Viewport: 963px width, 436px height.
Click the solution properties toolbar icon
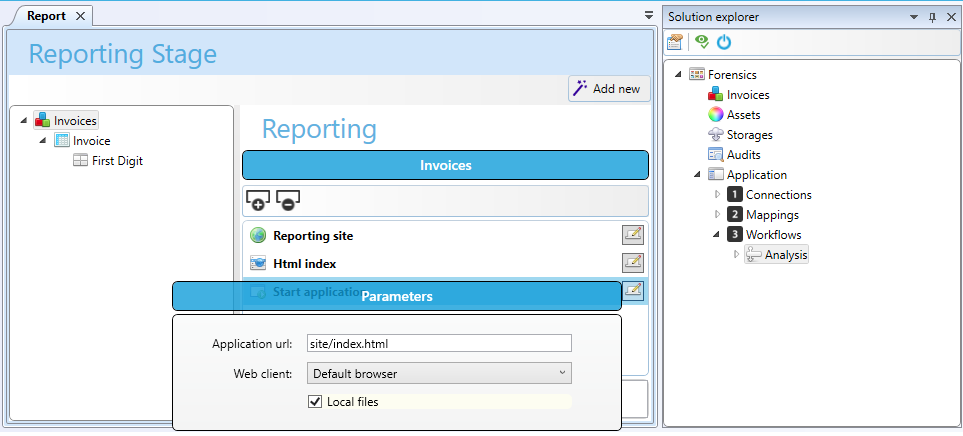click(x=675, y=42)
